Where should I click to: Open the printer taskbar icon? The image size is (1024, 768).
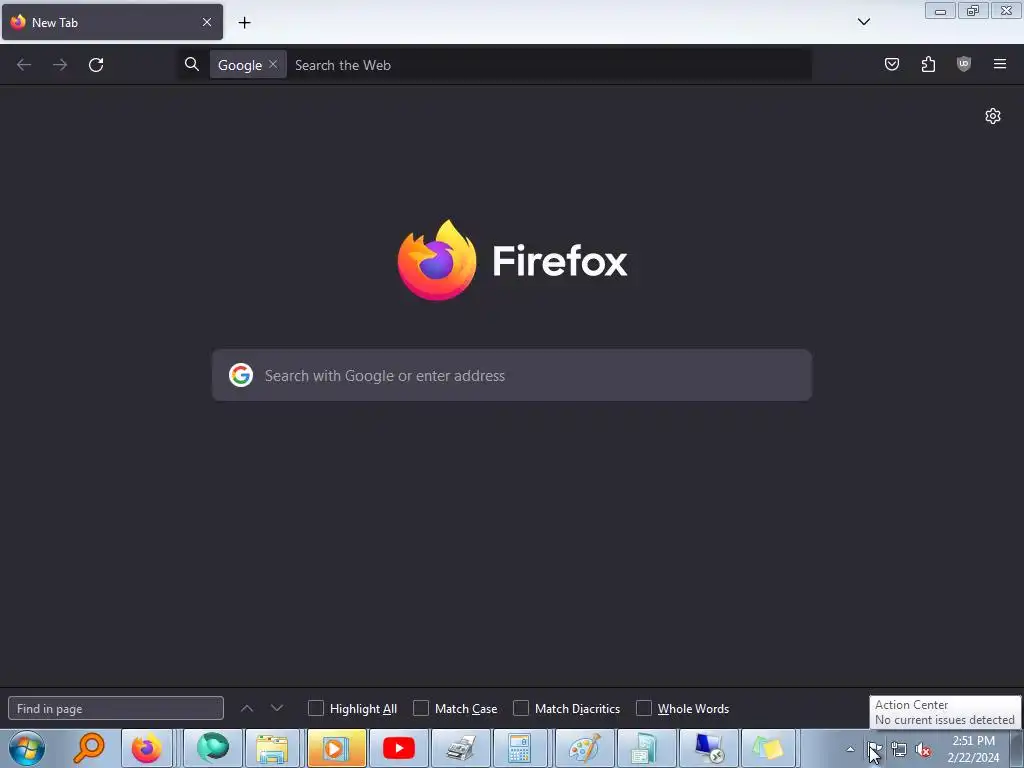pyautogui.click(x=460, y=748)
